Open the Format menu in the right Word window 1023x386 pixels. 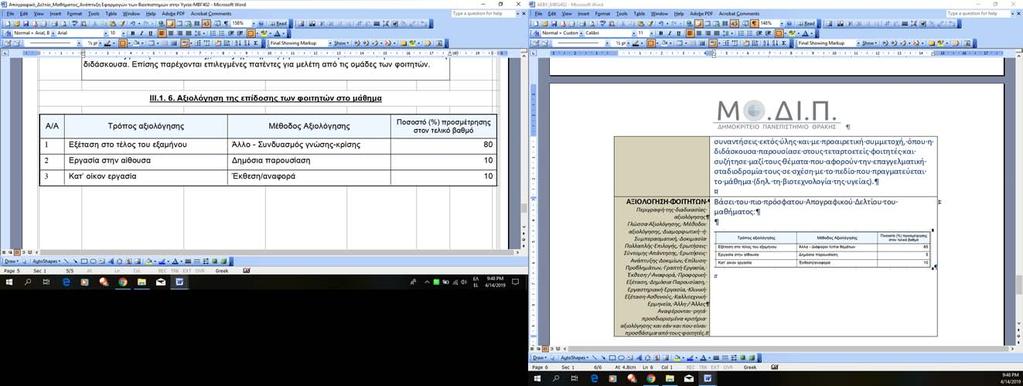[603, 14]
